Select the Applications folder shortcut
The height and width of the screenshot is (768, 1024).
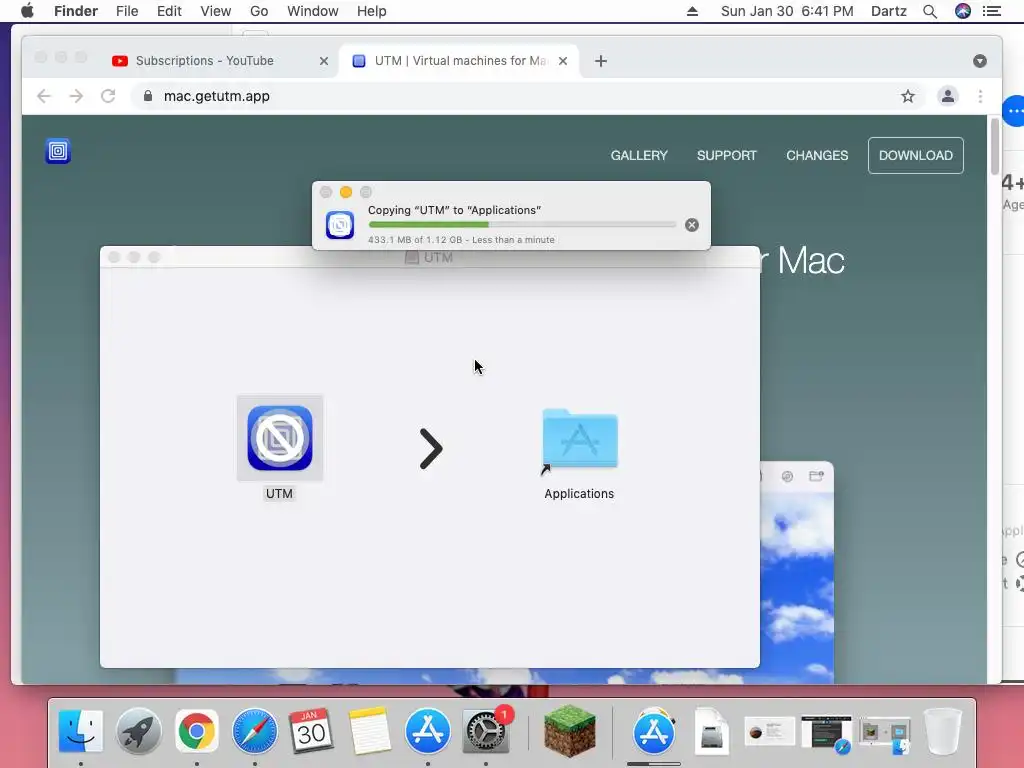[x=579, y=441]
